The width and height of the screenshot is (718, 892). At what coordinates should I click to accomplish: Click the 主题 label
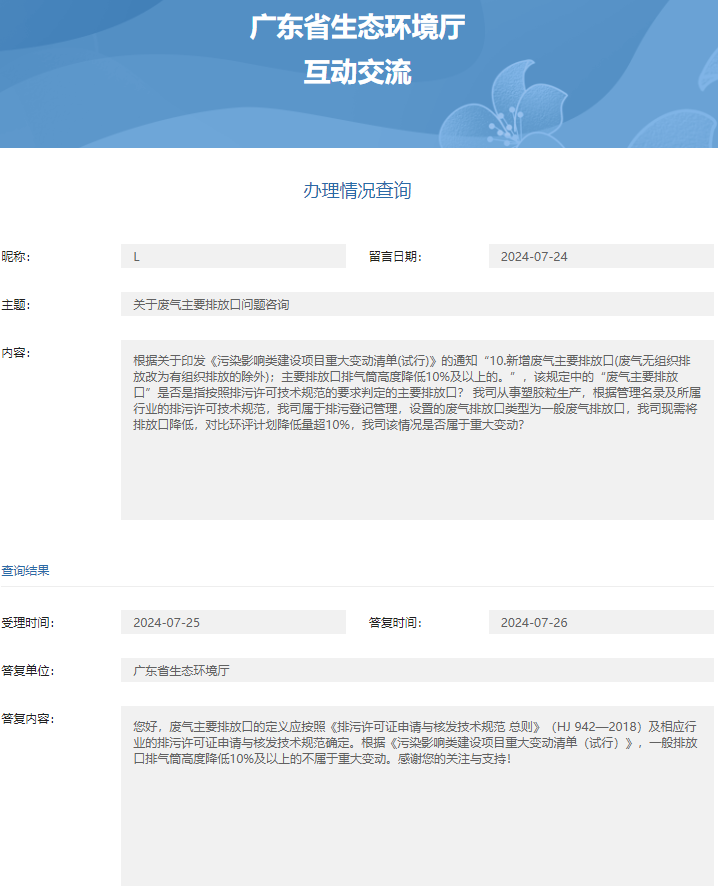point(16,304)
